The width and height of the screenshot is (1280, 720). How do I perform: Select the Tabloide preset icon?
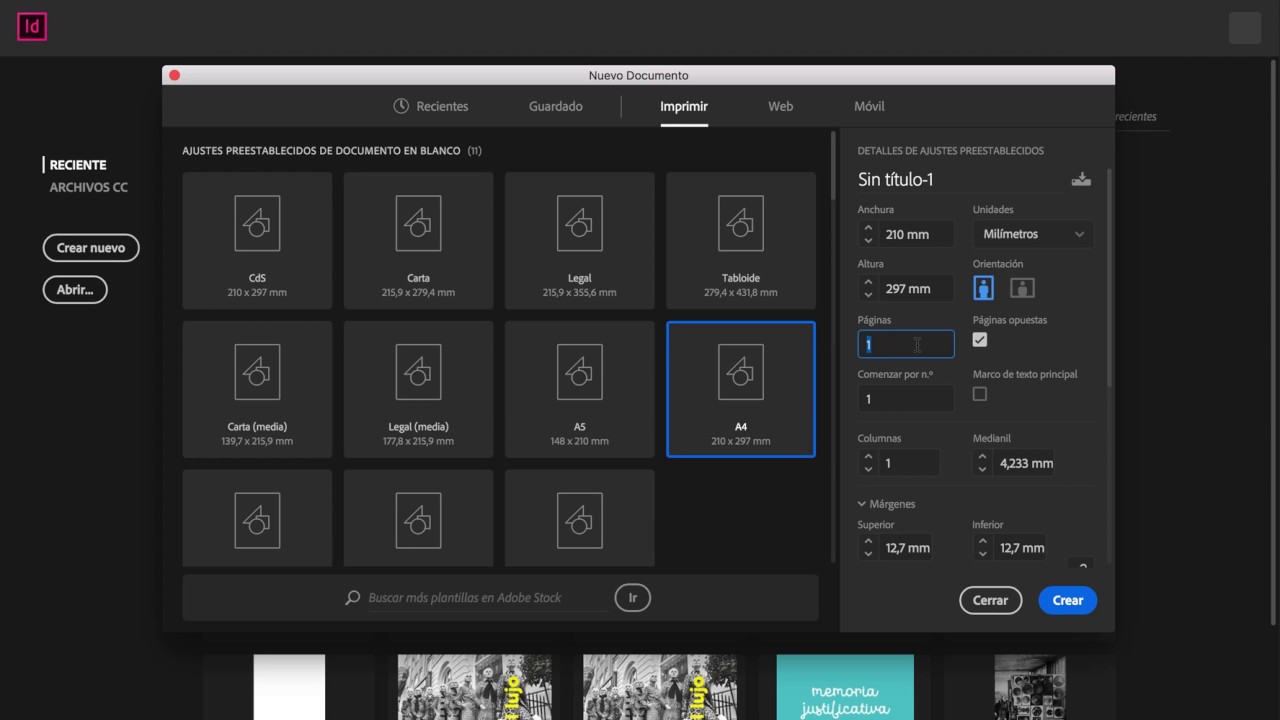(741, 223)
